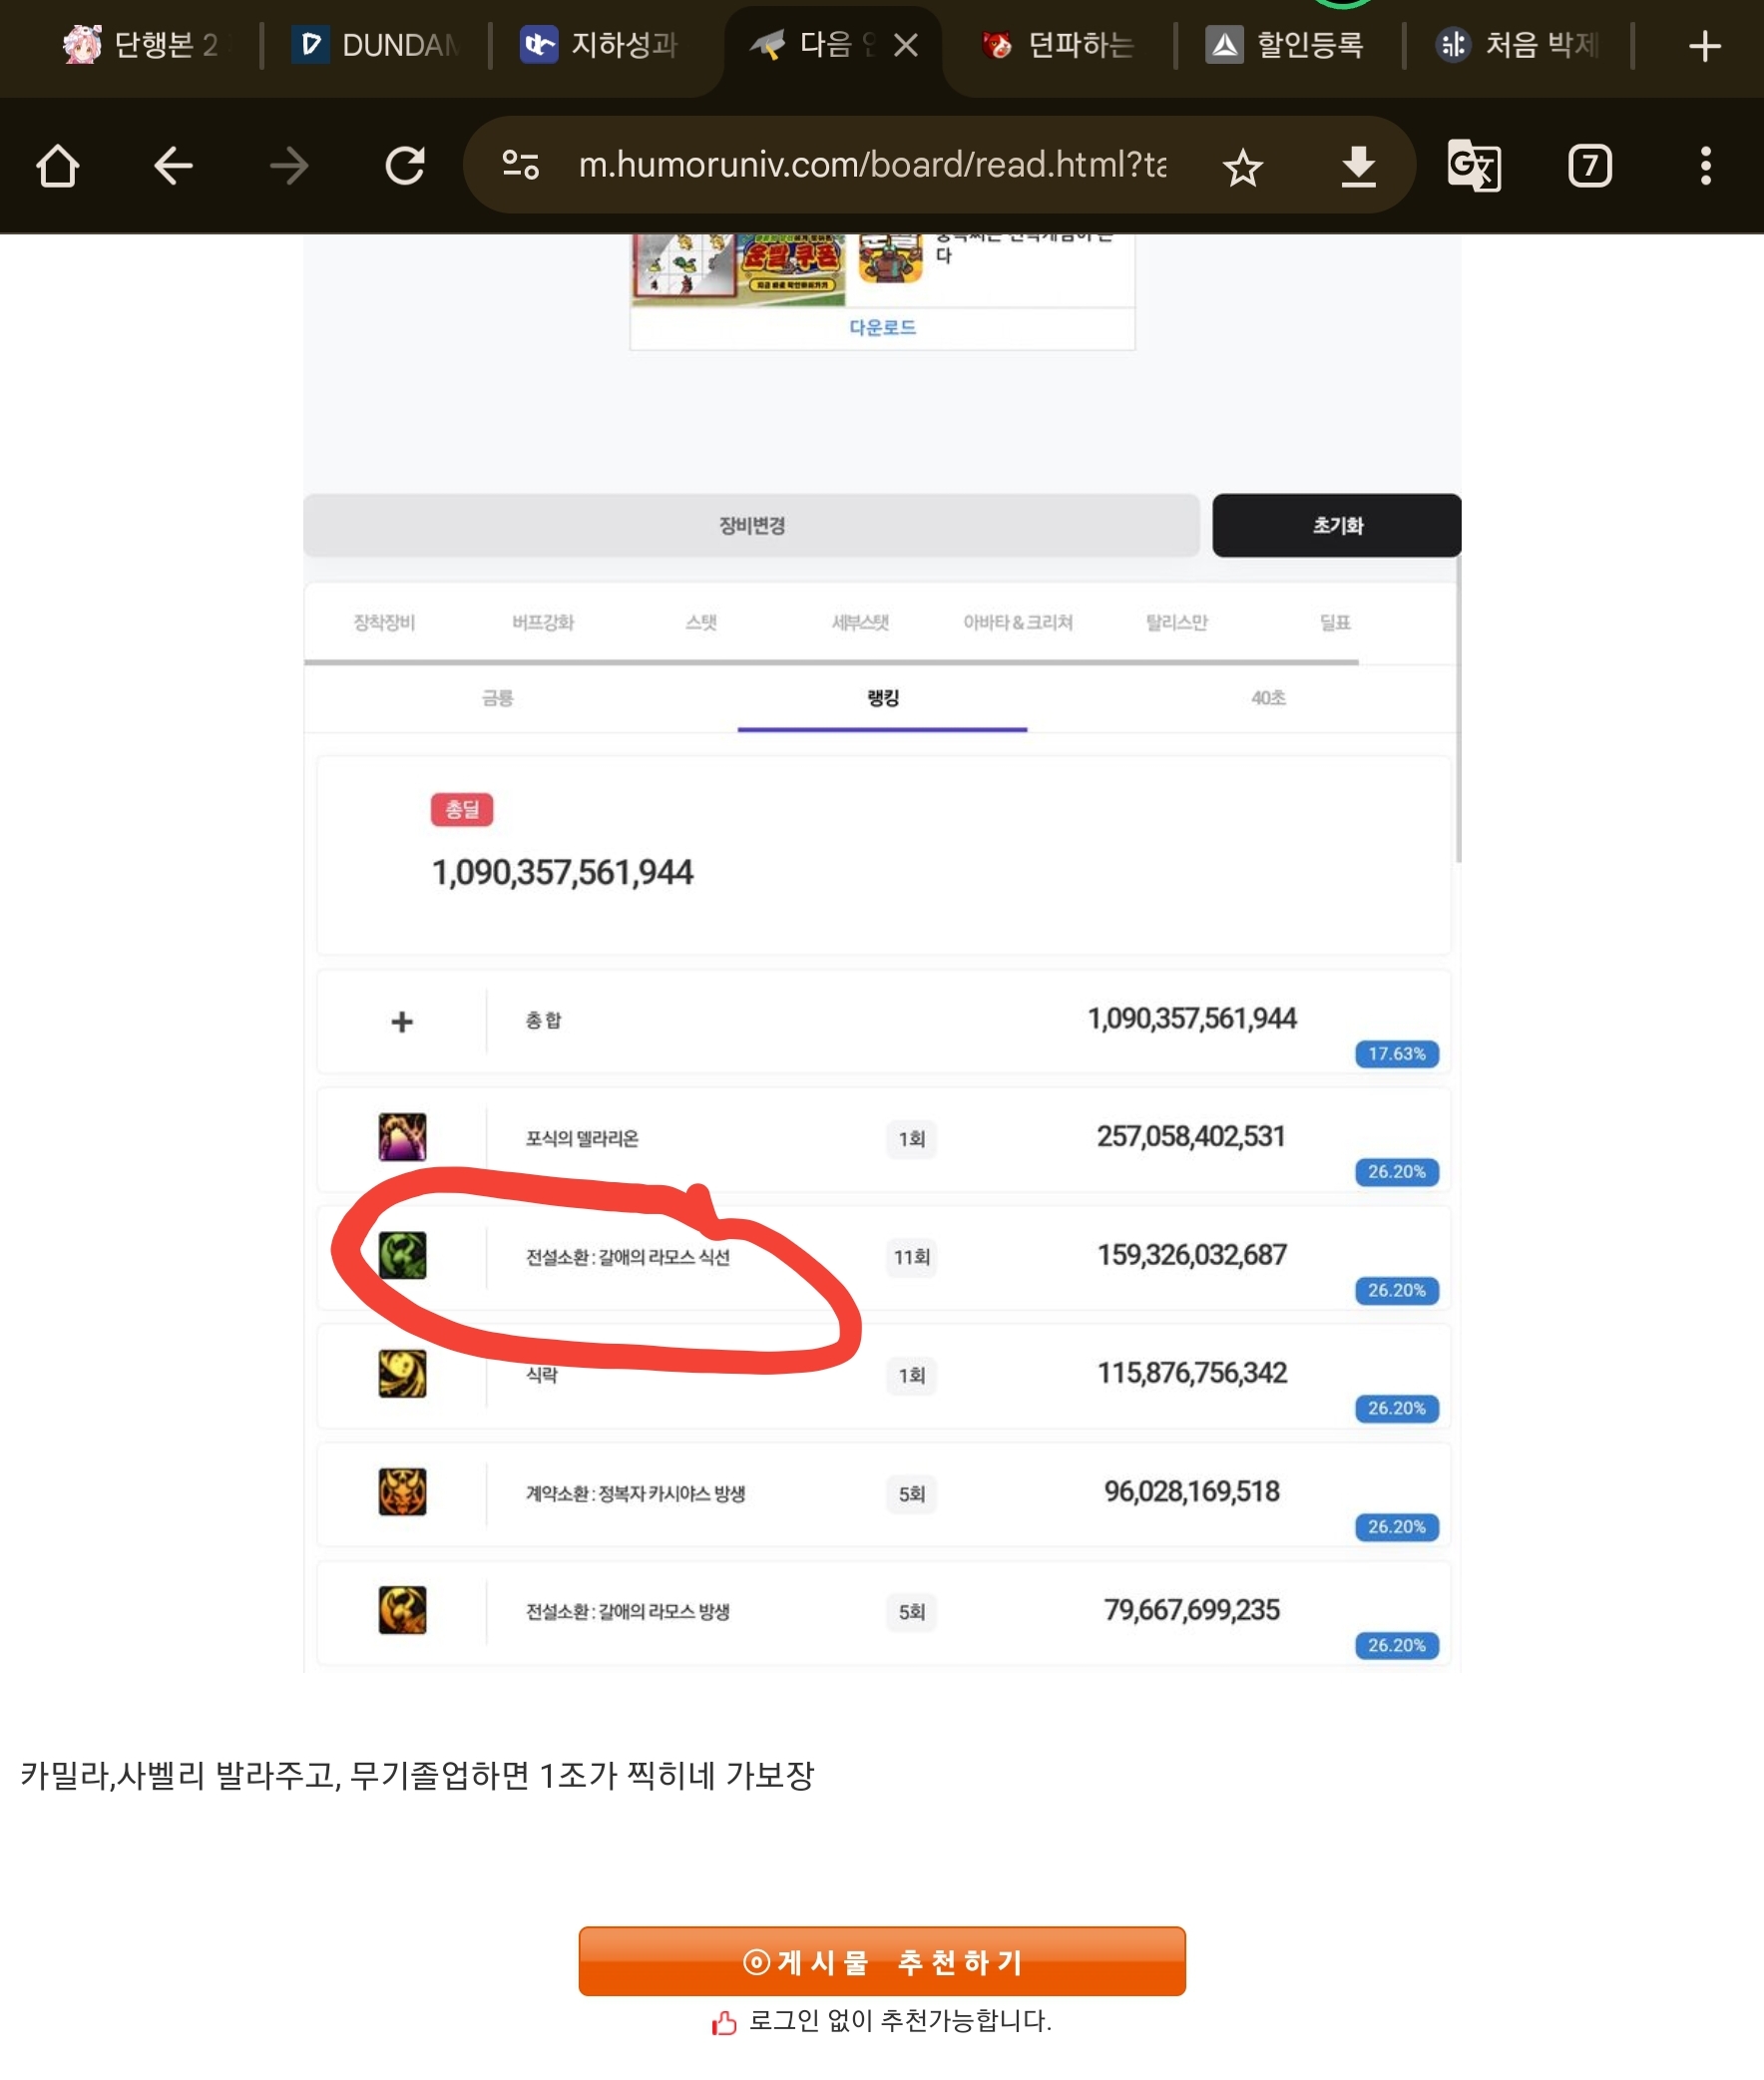Select the 아바타&크리쳐 tab
1764x2080 pixels.
point(1018,622)
